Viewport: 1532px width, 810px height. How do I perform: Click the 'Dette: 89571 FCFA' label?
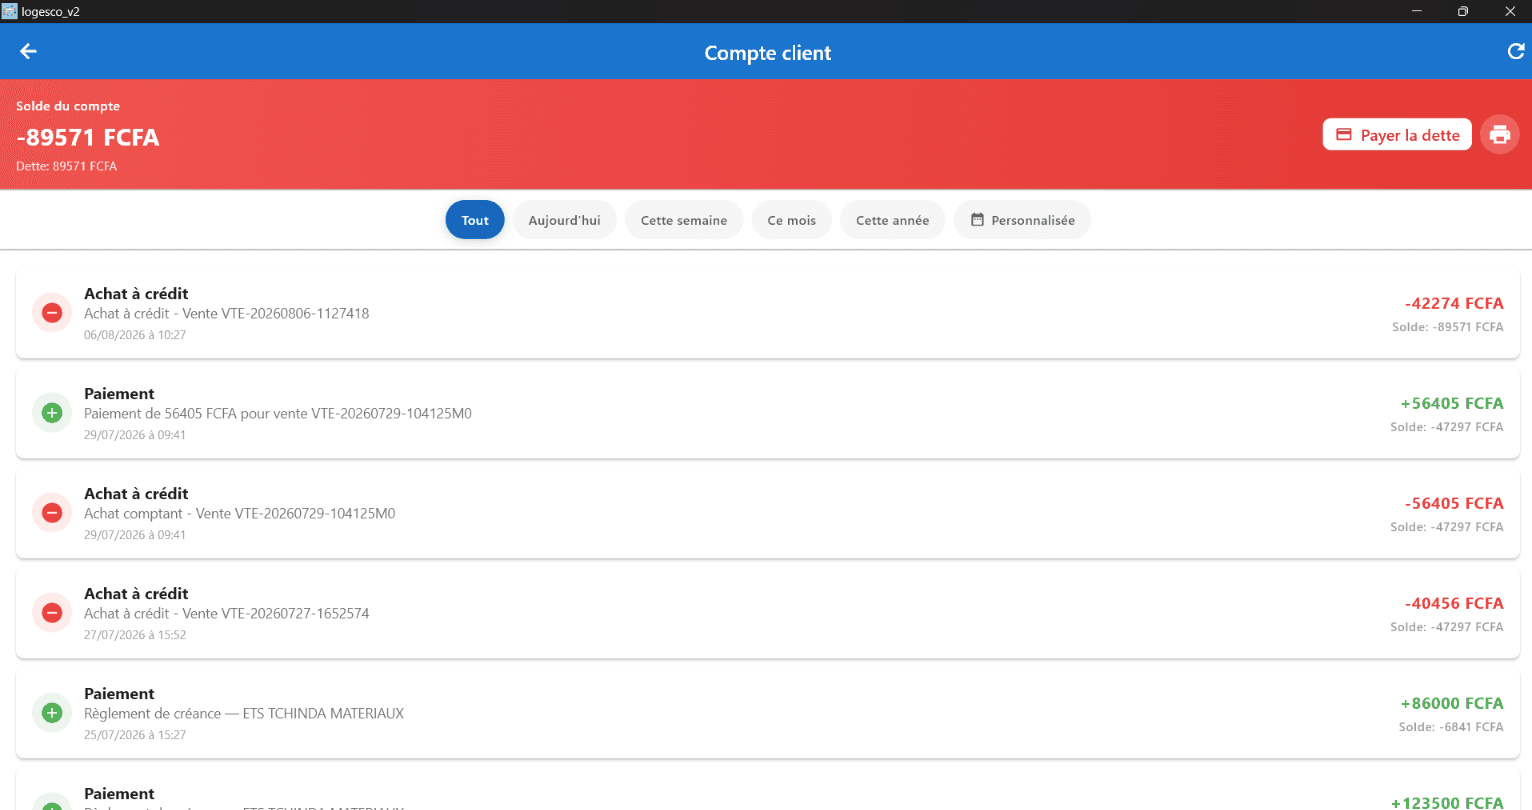(66, 166)
